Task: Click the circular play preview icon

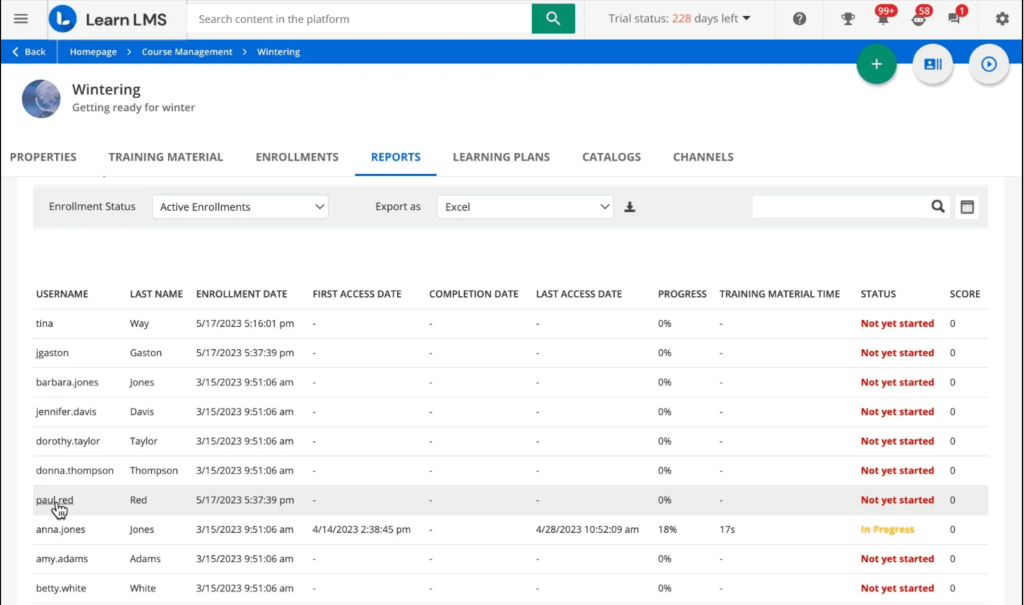Action: tap(988, 64)
